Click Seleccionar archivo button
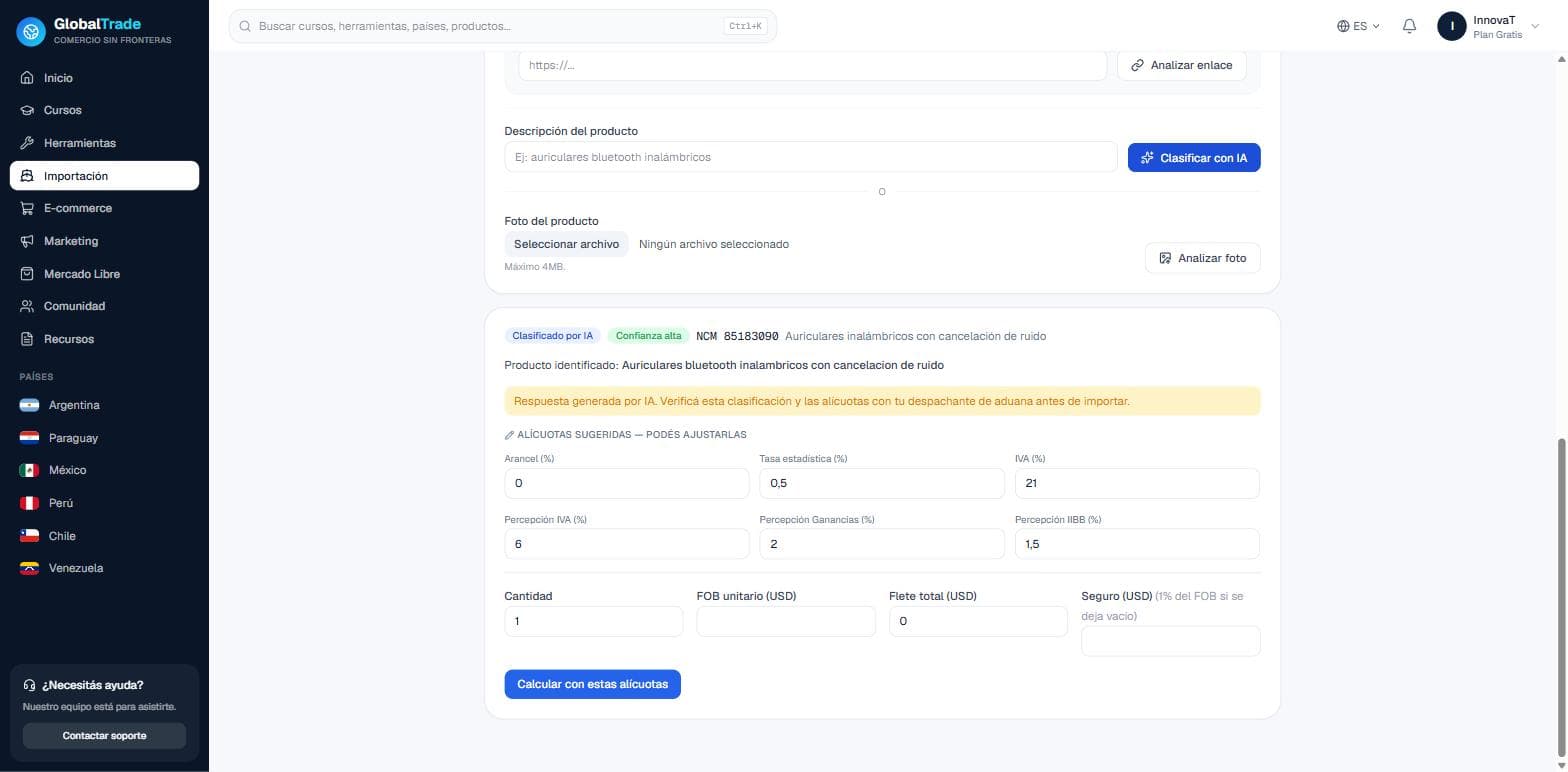 point(566,244)
